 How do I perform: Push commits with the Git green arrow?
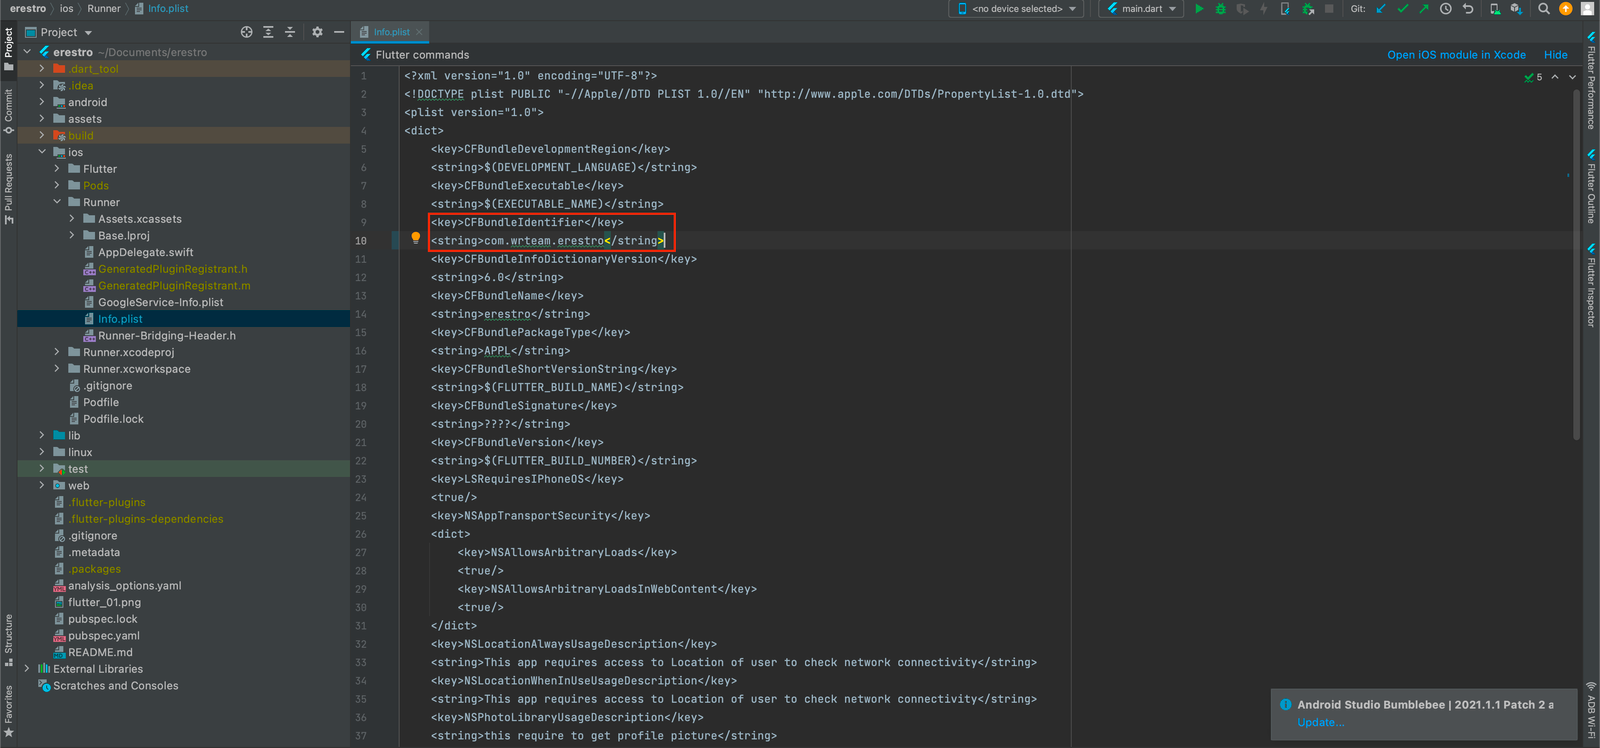pyautogui.click(x=1423, y=9)
